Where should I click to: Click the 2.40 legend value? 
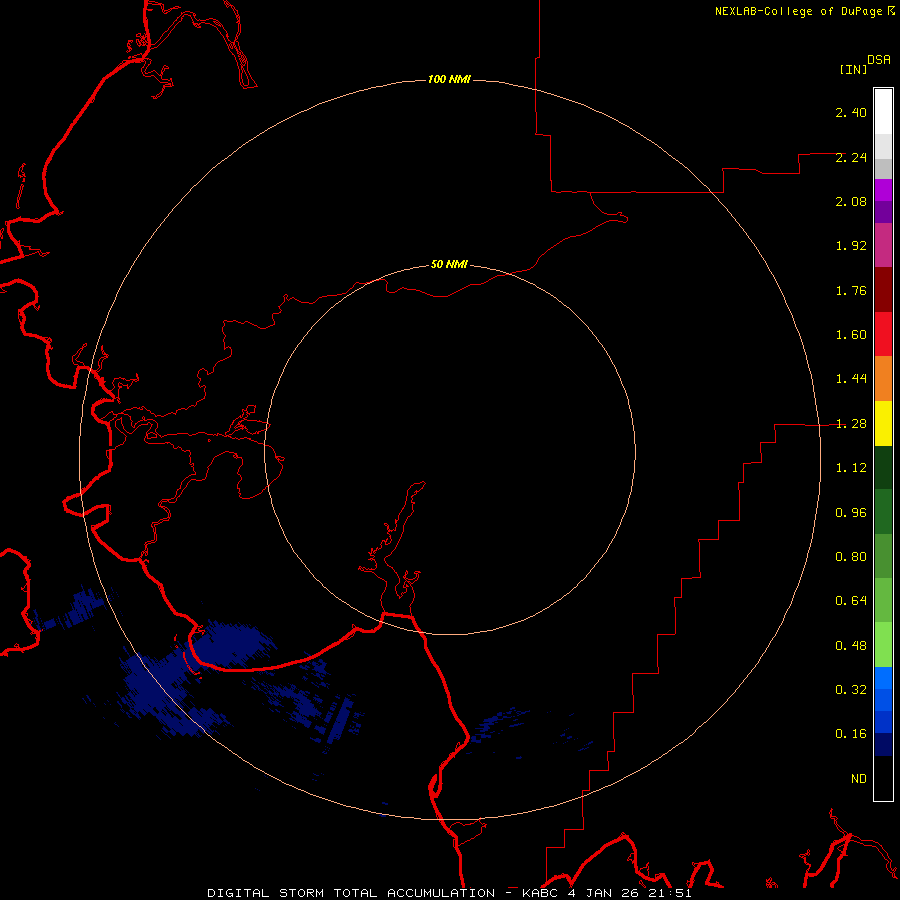[851, 112]
